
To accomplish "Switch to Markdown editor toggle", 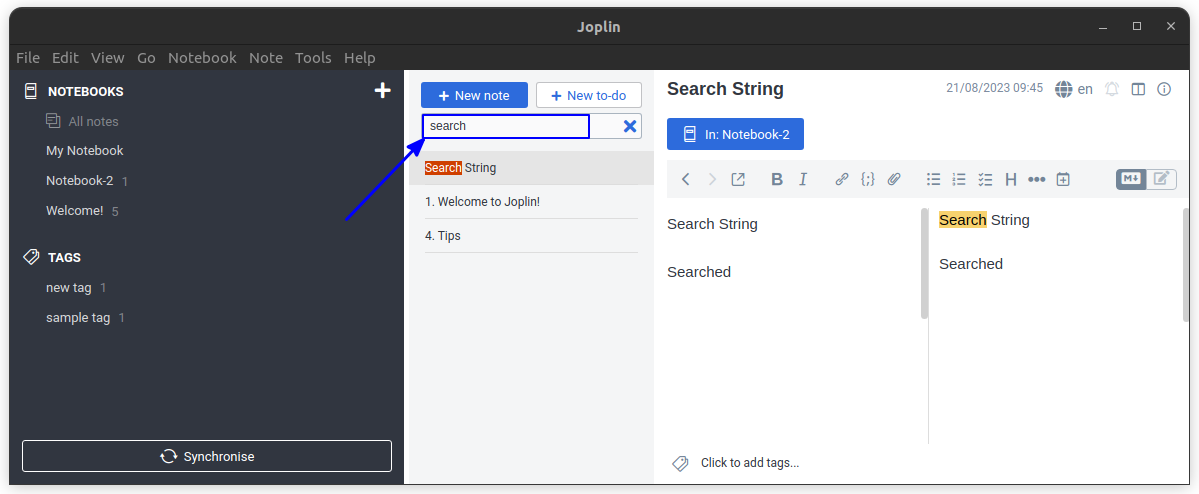I will click(1131, 179).
